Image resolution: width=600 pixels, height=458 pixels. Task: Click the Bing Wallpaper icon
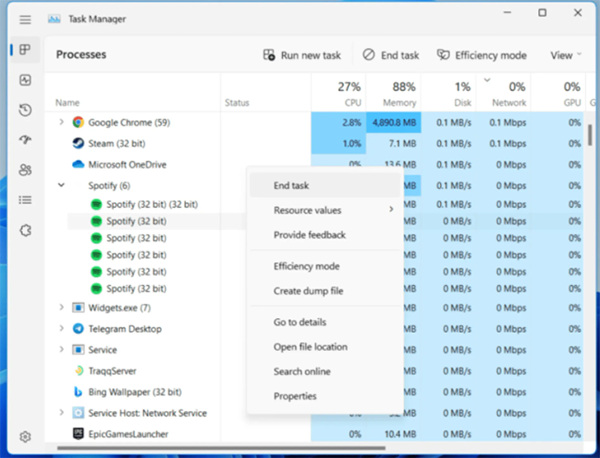pyautogui.click(x=78, y=392)
